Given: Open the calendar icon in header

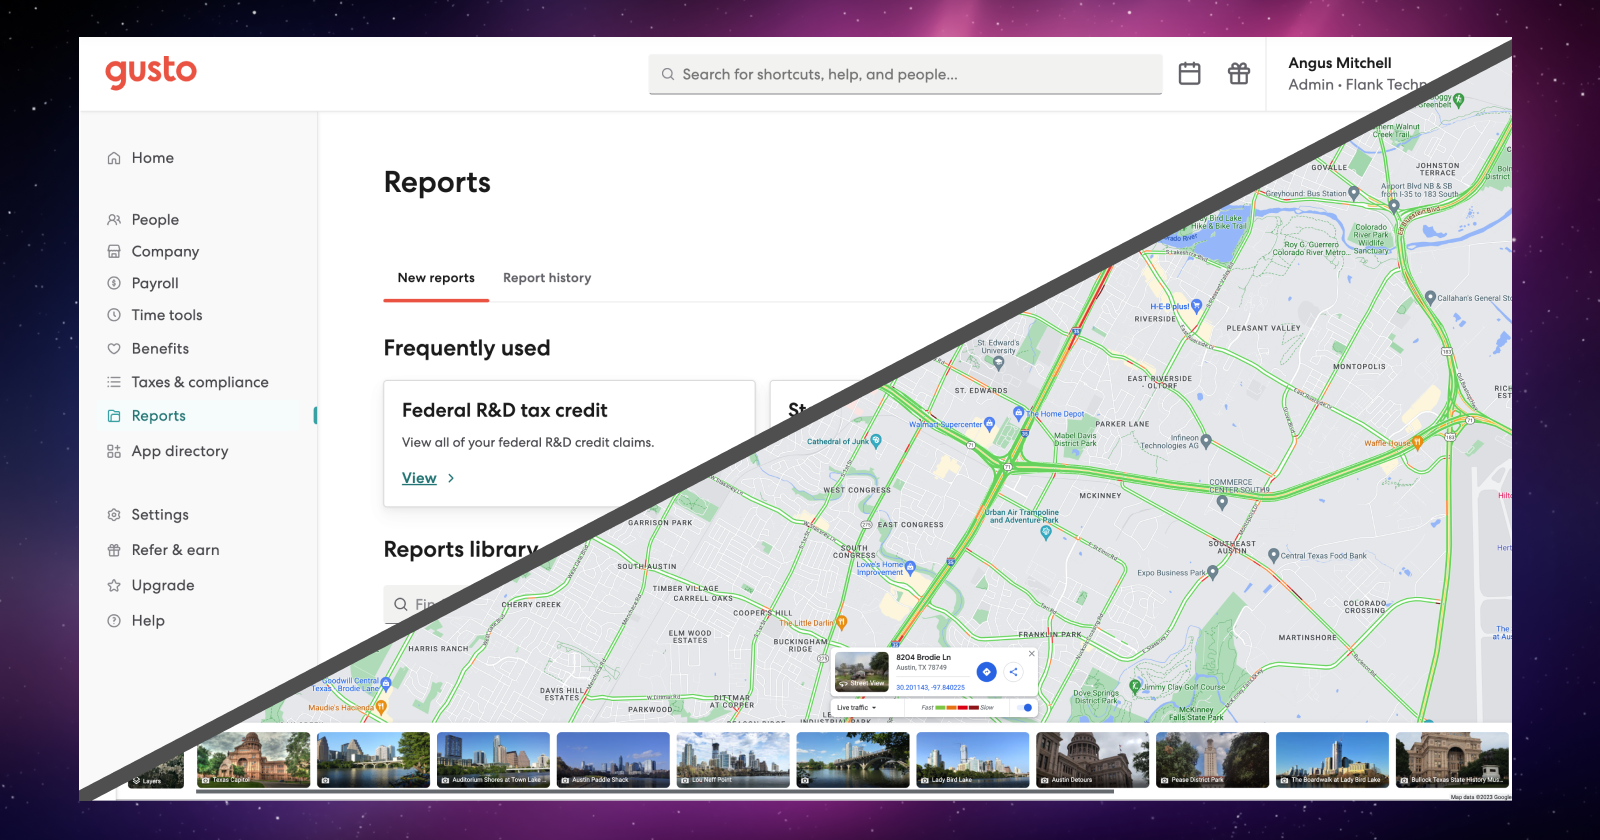Looking at the screenshot, I should (1189, 73).
